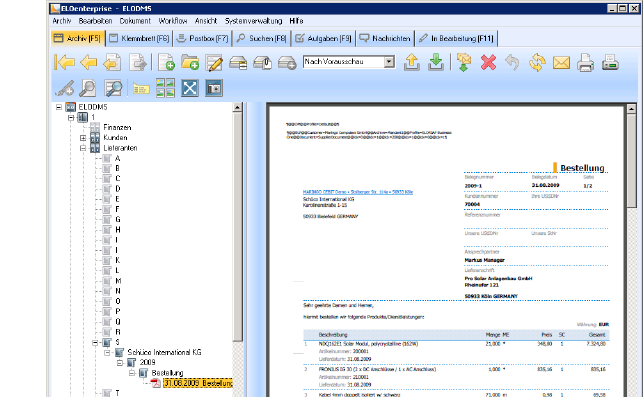
Task: Switch to the Aufgaben (F9) tab
Action: point(324,38)
